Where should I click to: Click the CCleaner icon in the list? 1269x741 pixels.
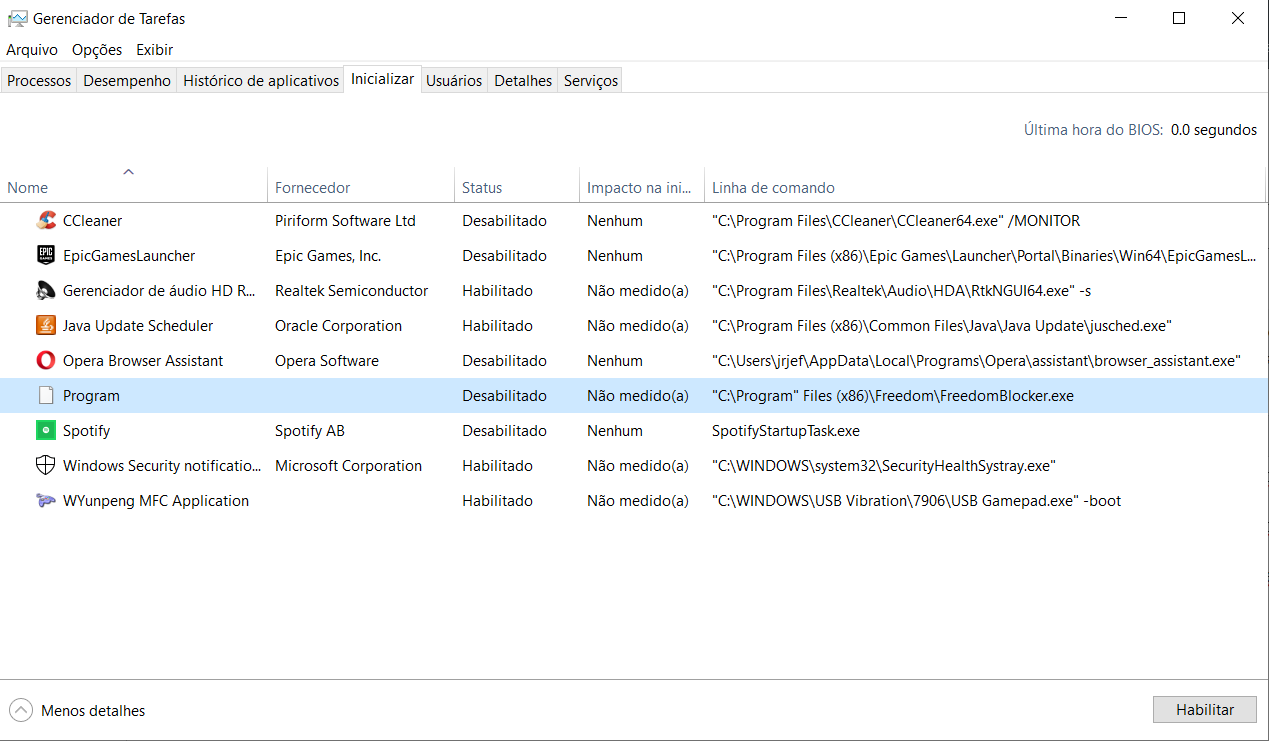[x=46, y=221]
